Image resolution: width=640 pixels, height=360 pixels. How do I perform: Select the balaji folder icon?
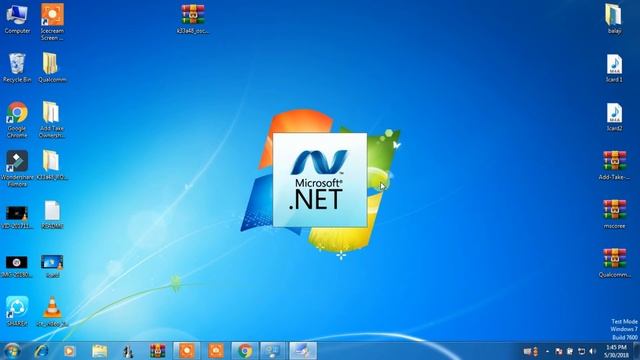tap(614, 19)
